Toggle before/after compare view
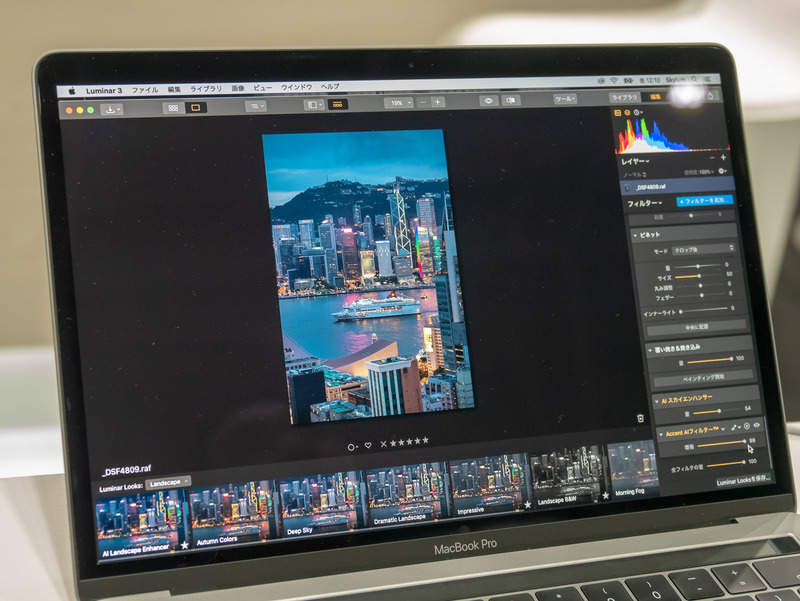Viewport: 800px width, 601px height. [x=510, y=100]
